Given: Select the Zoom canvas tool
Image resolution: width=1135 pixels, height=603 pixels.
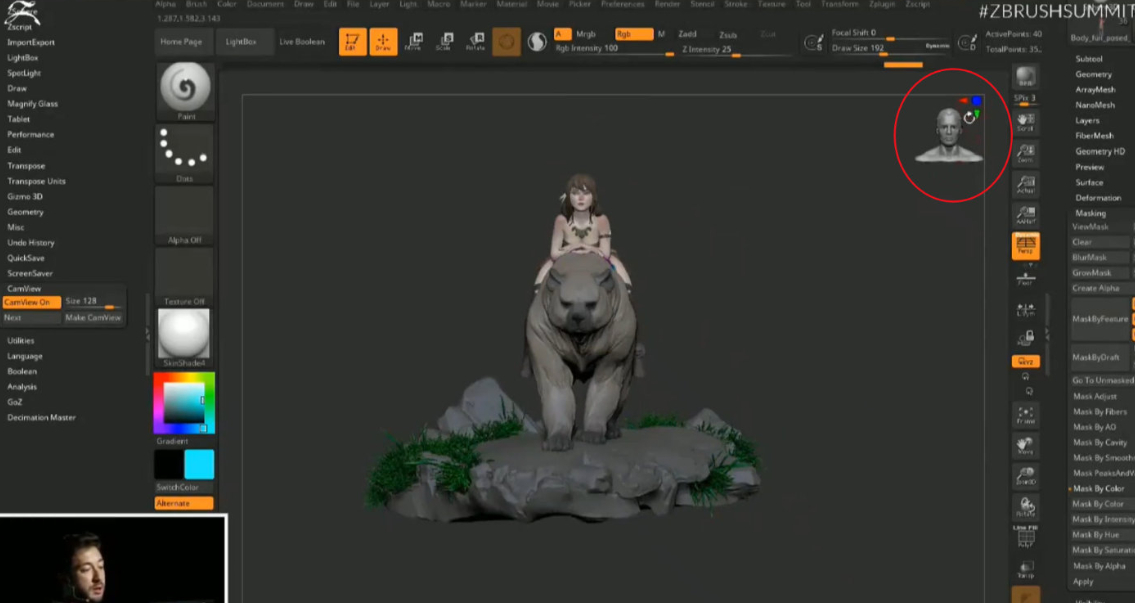Looking at the screenshot, I should (1025, 153).
